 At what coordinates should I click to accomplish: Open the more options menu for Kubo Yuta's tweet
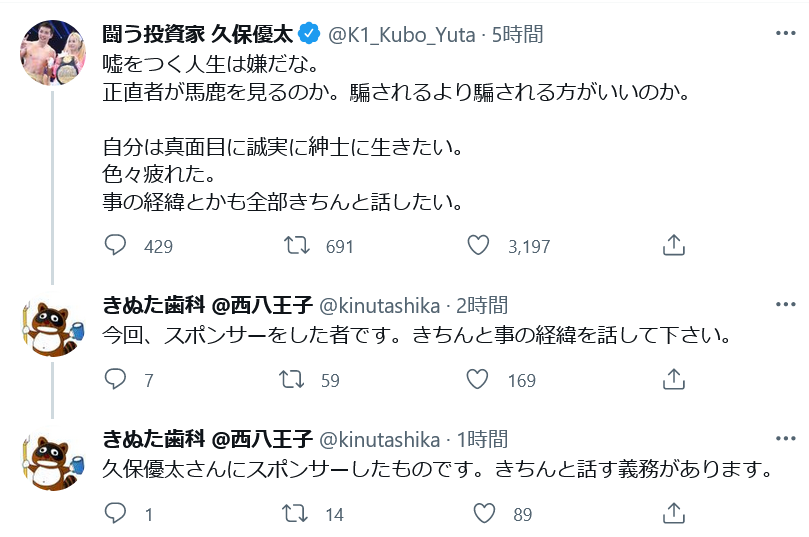pos(780,33)
